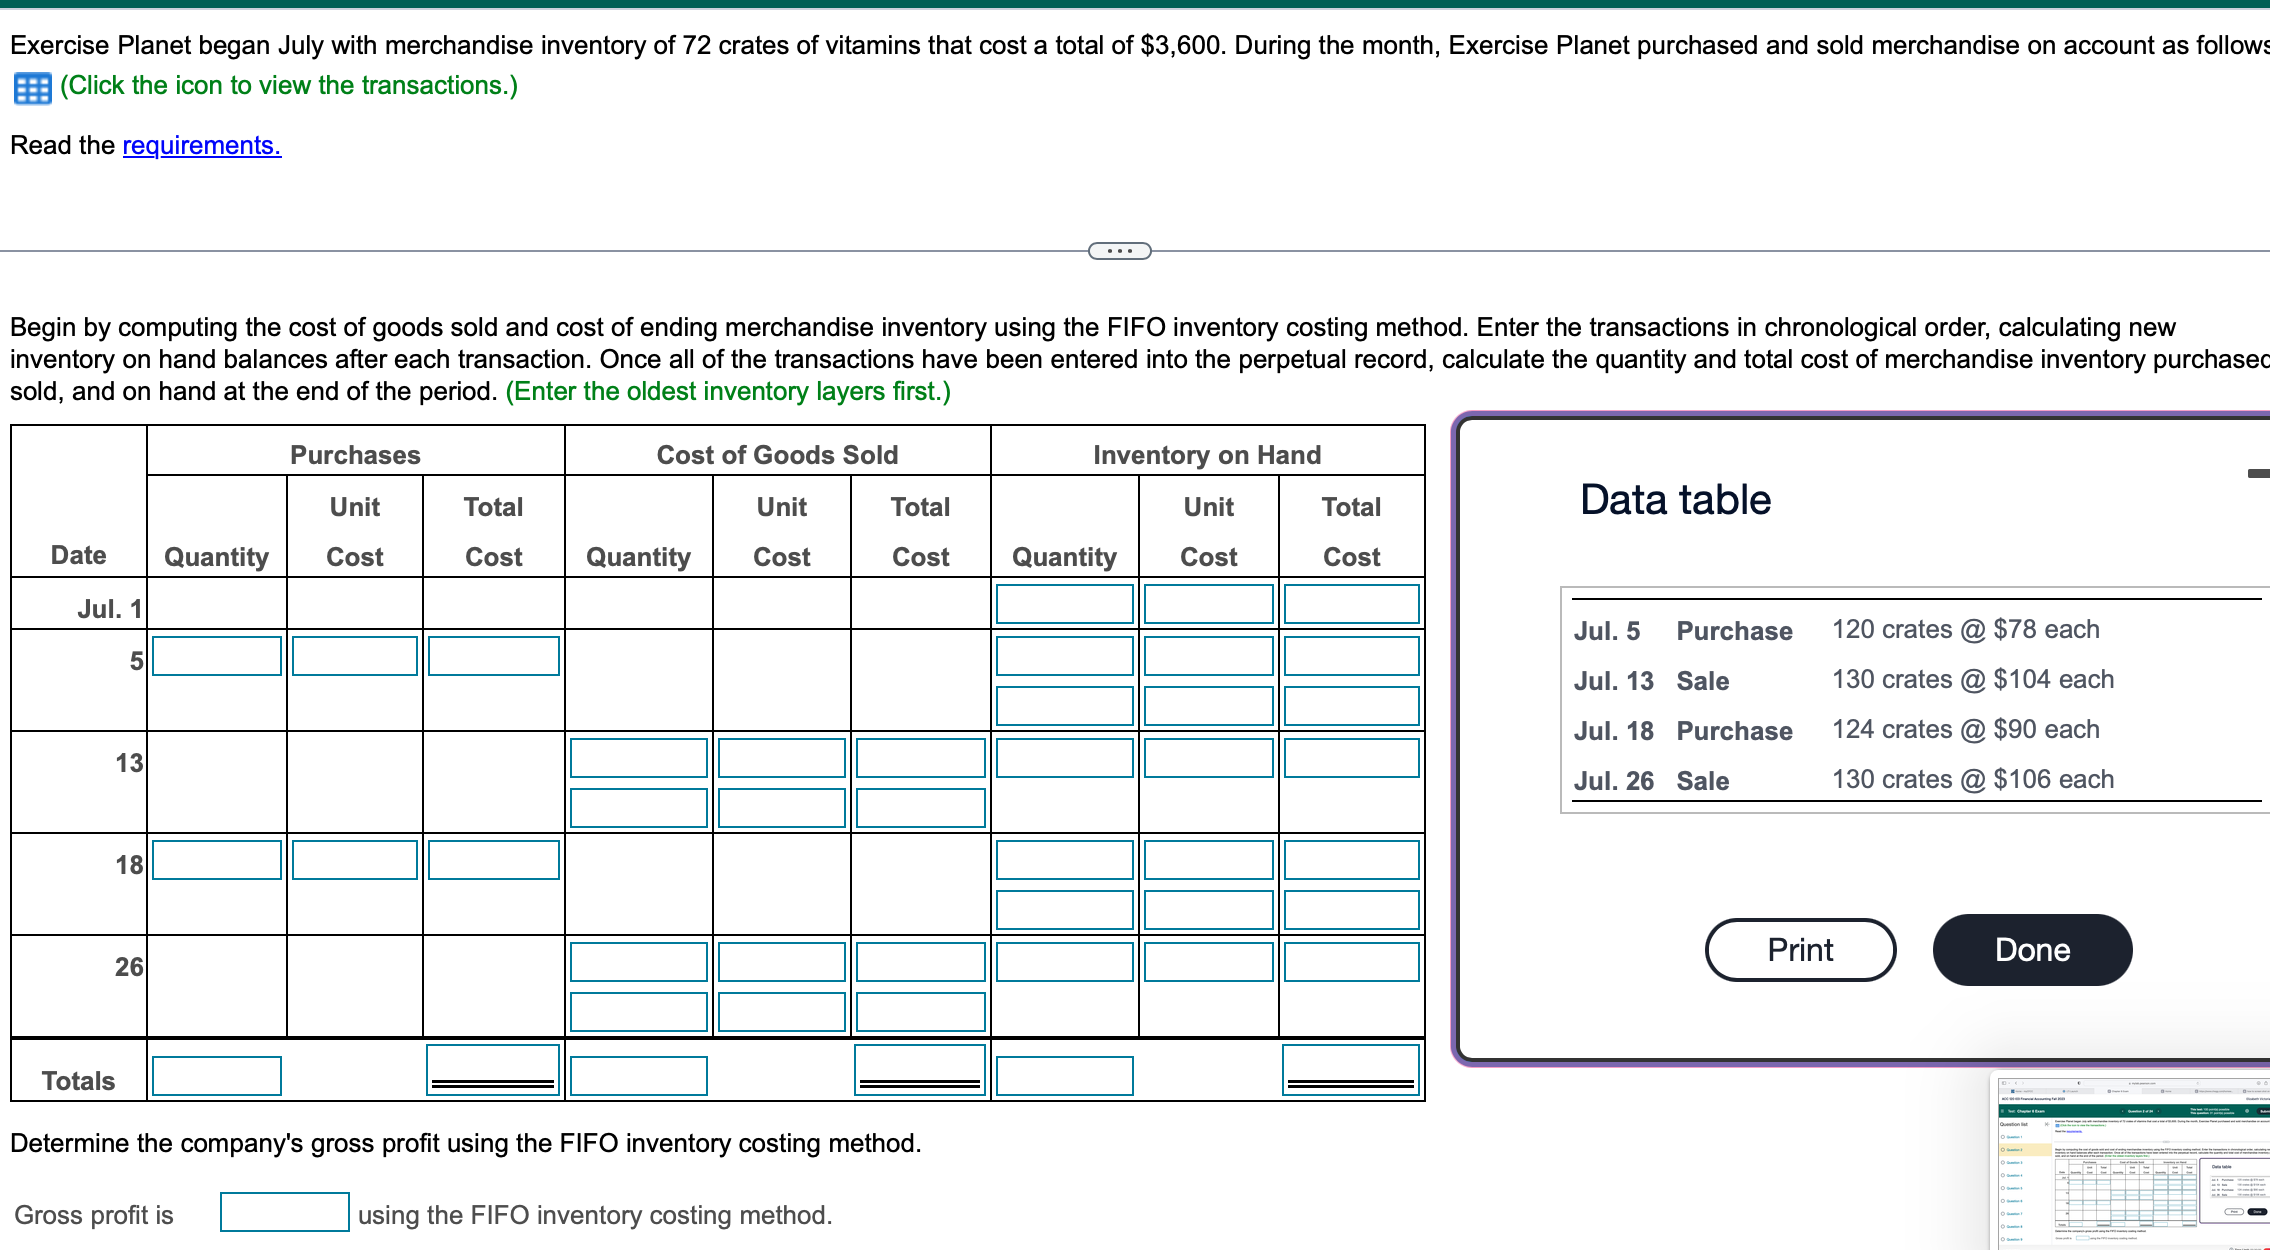Select Jul. 26 inventory on hand quantity field

[x=1064, y=962]
